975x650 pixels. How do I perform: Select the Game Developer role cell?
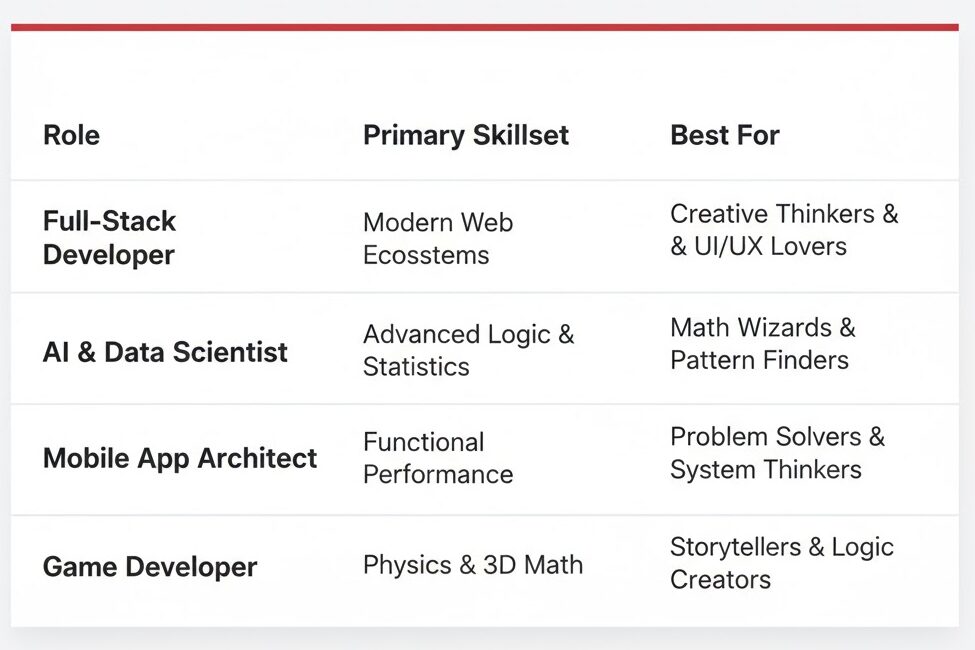150,567
